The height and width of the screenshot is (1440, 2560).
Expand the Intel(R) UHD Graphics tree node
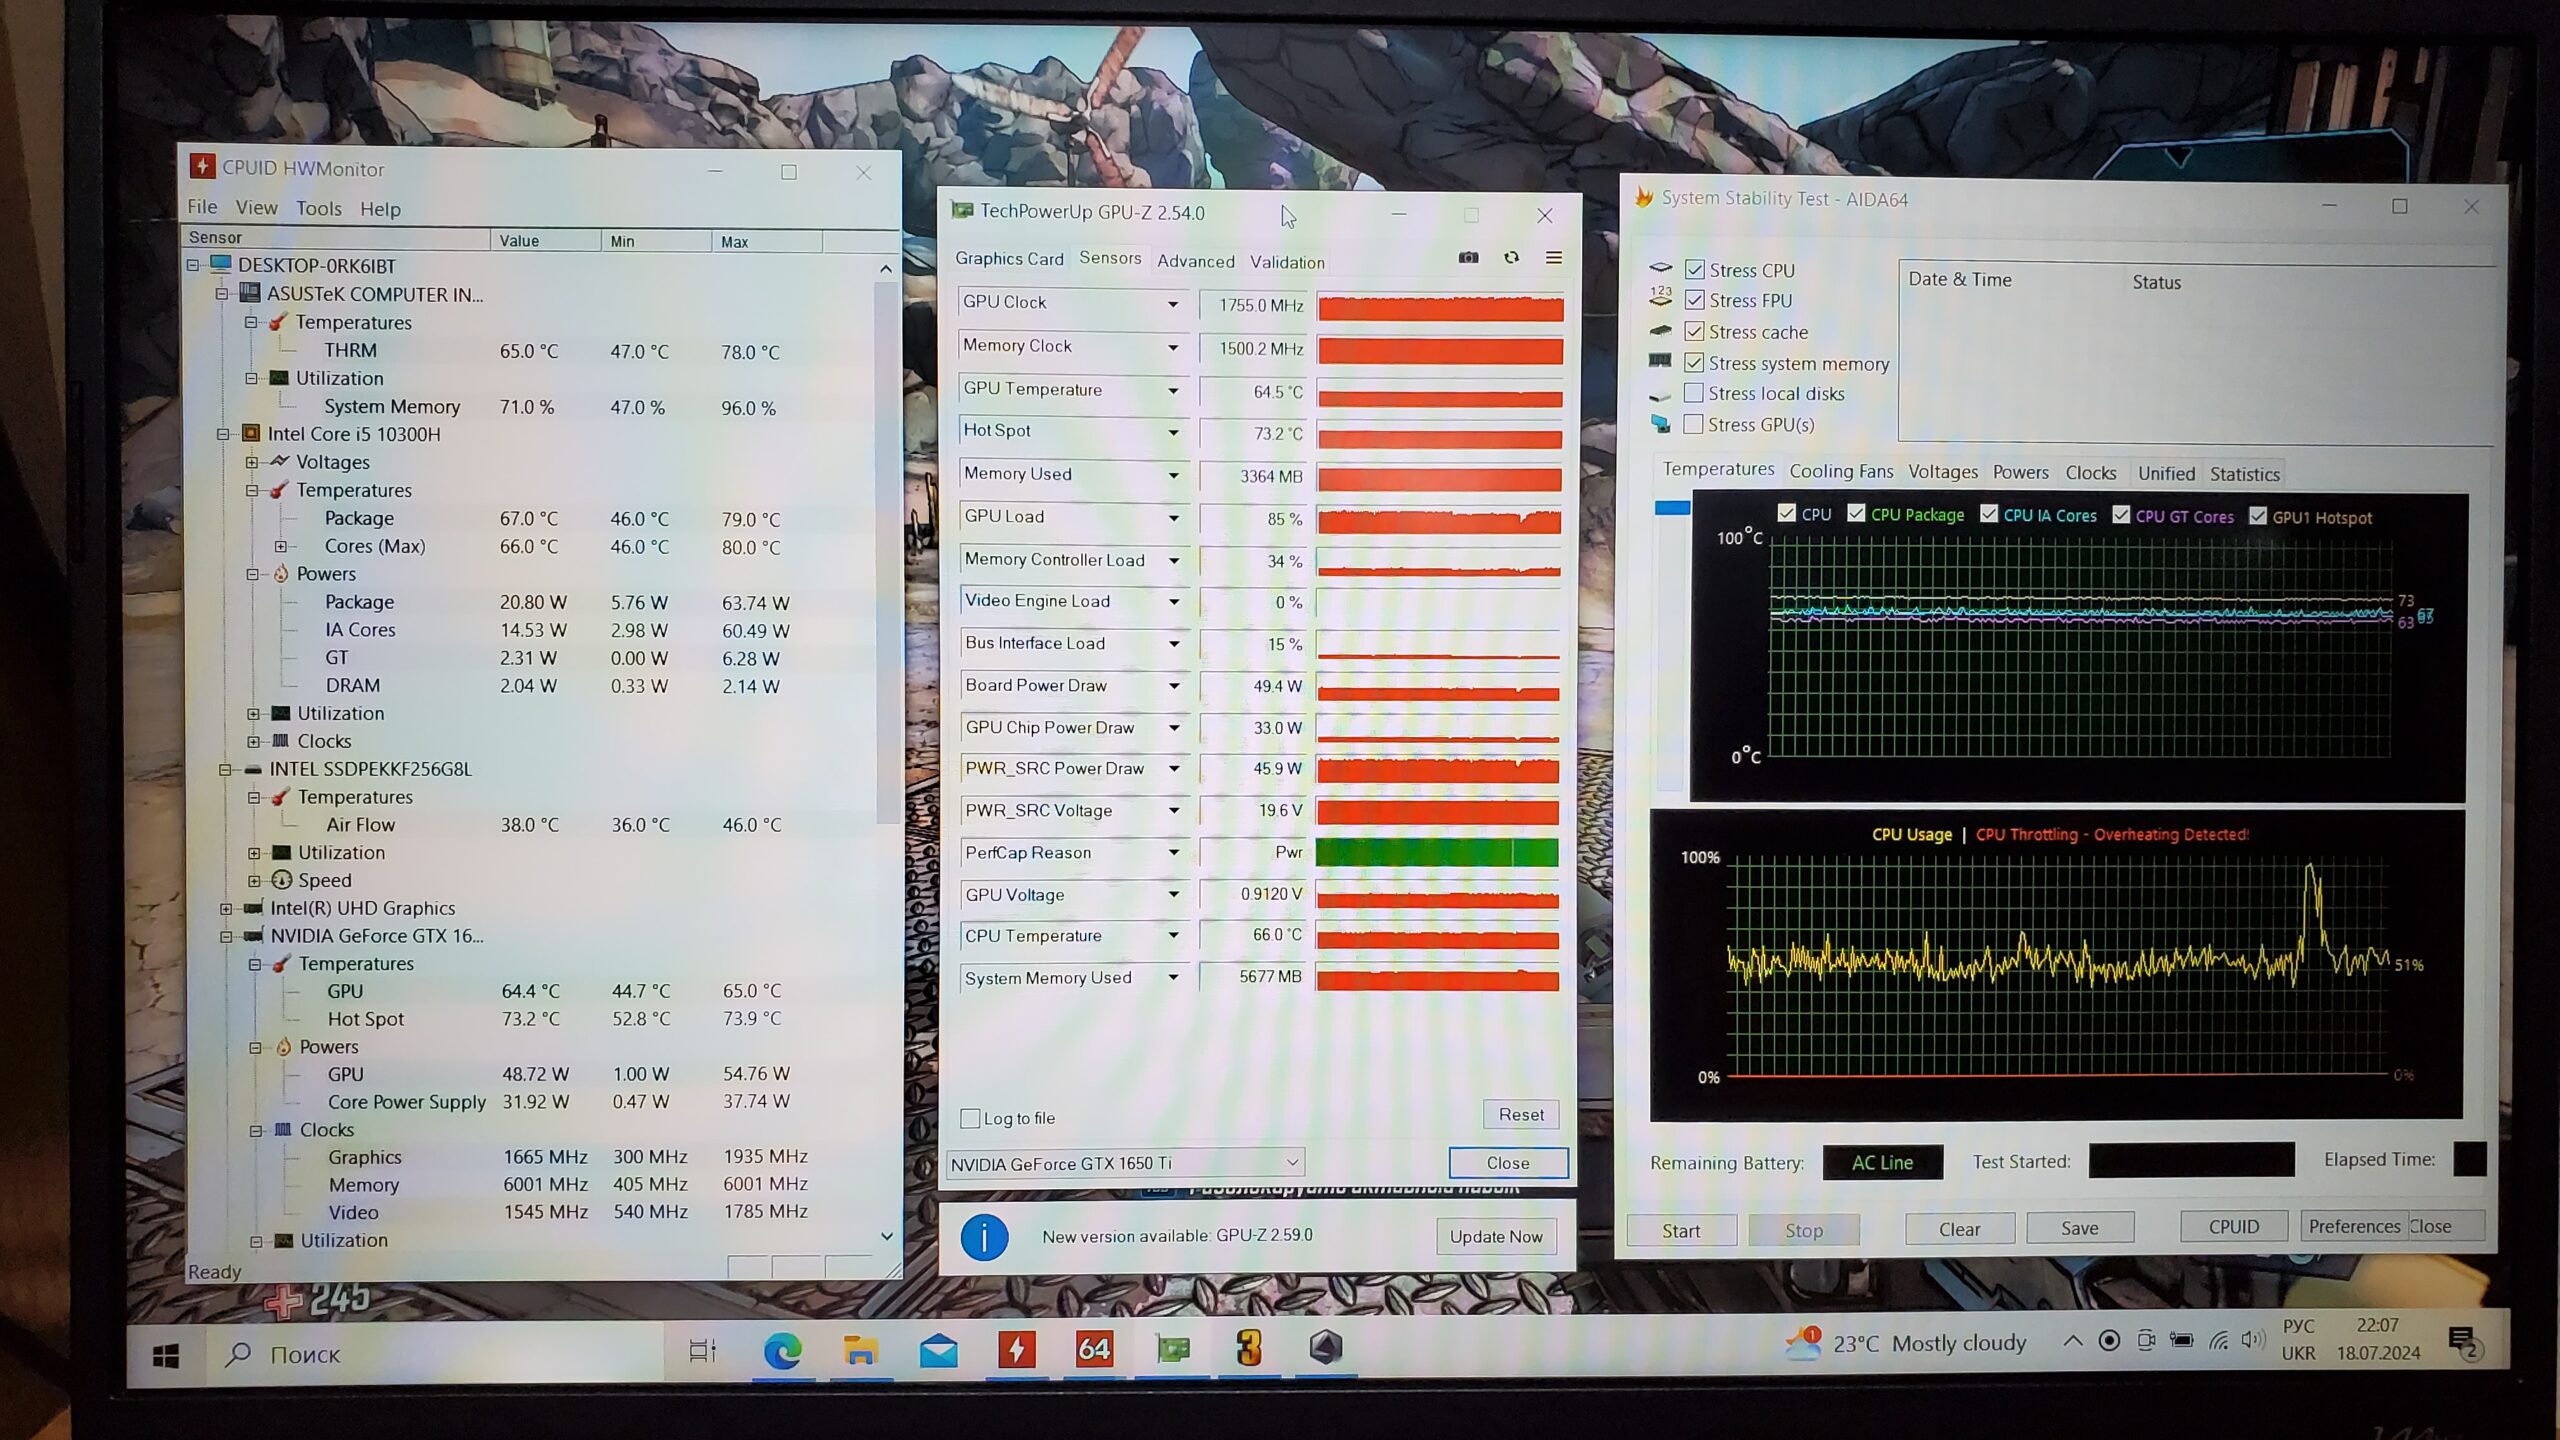[226, 909]
